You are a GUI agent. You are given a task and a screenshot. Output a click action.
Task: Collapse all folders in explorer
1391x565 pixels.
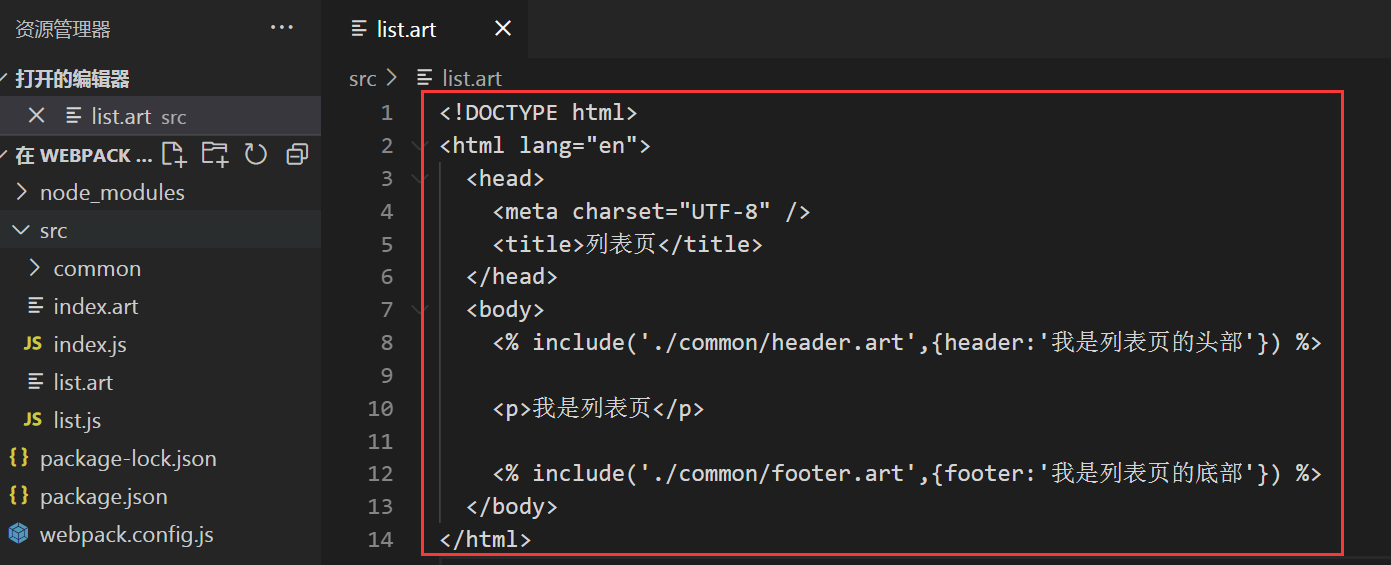pyautogui.click(x=297, y=154)
